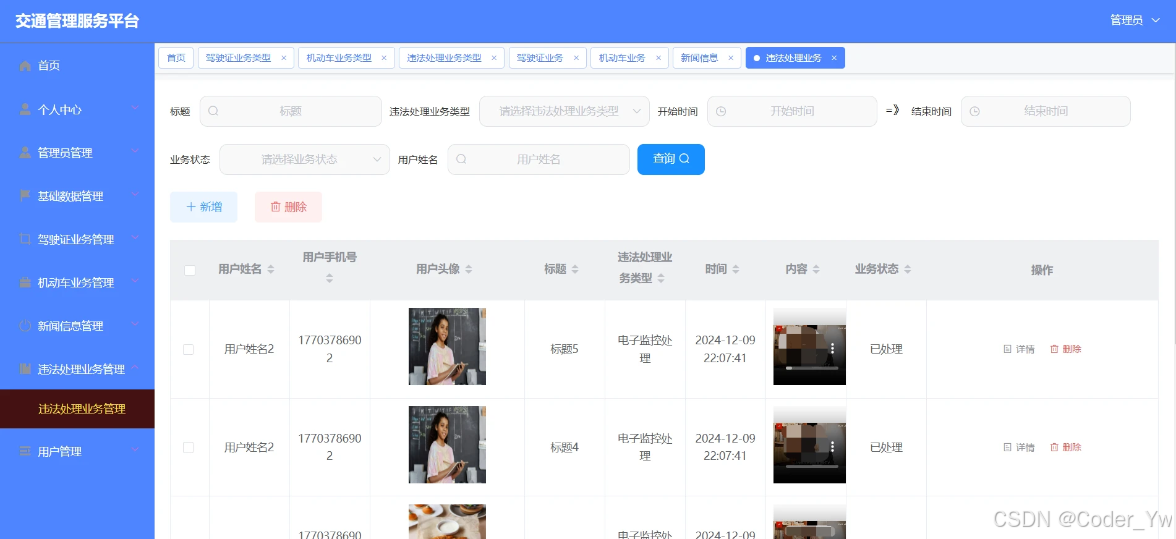Click the 删除 batch delete button

pyautogui.click(x=289, y=207)
